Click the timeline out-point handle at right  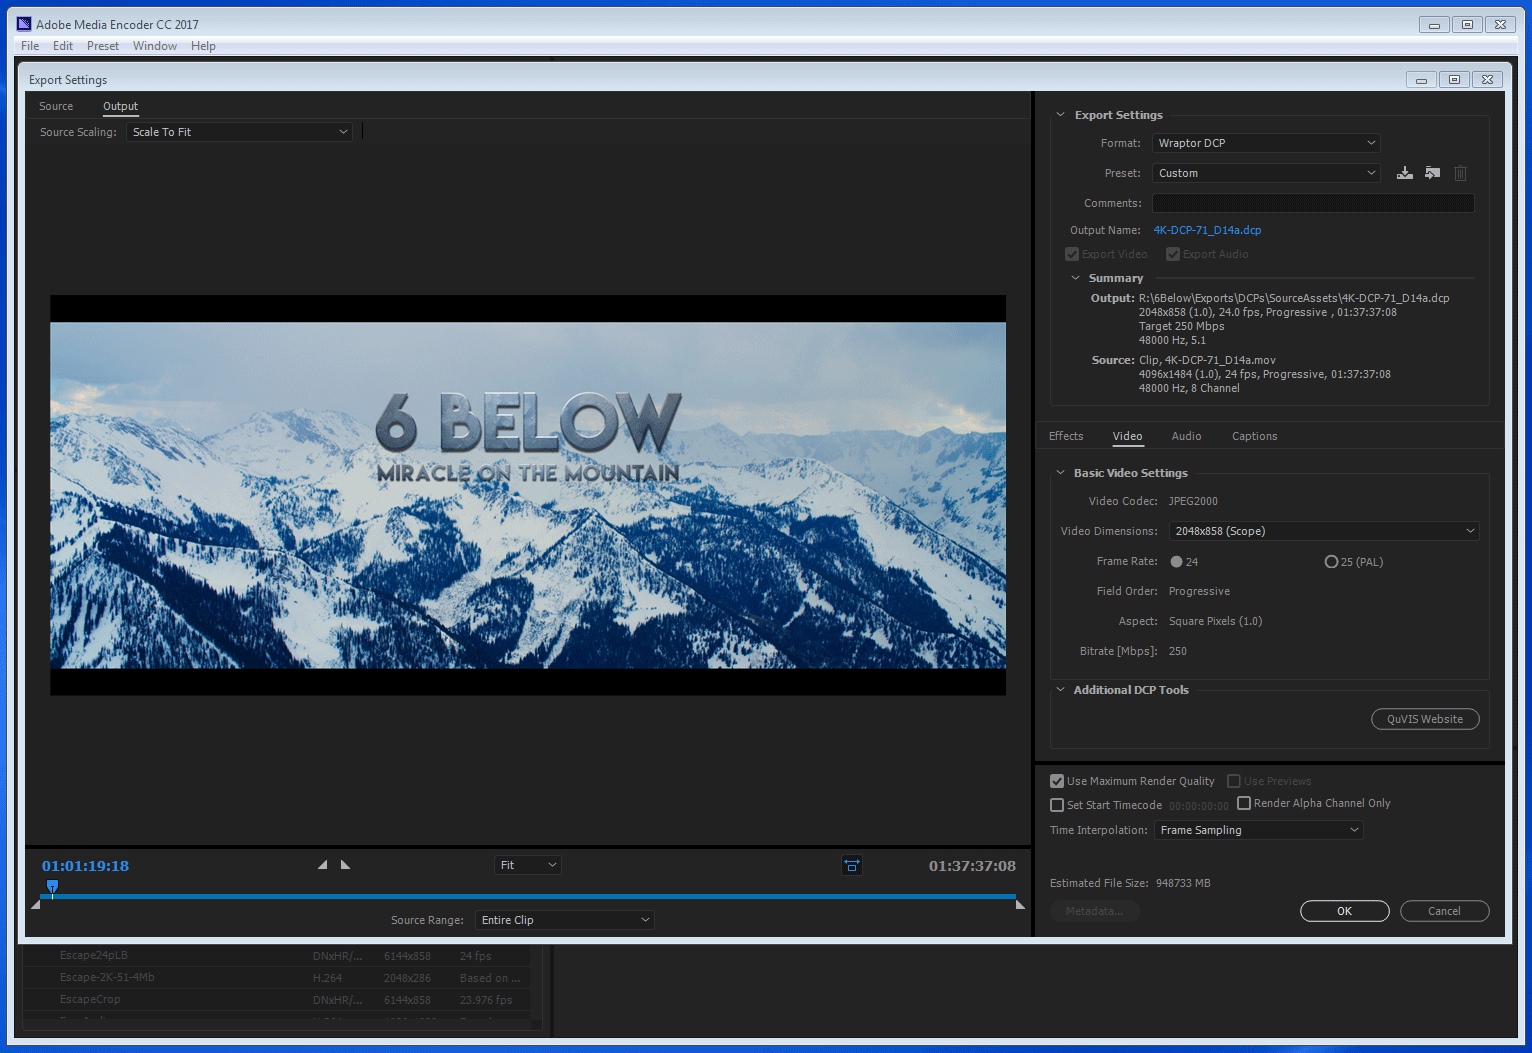(1020, 905)
